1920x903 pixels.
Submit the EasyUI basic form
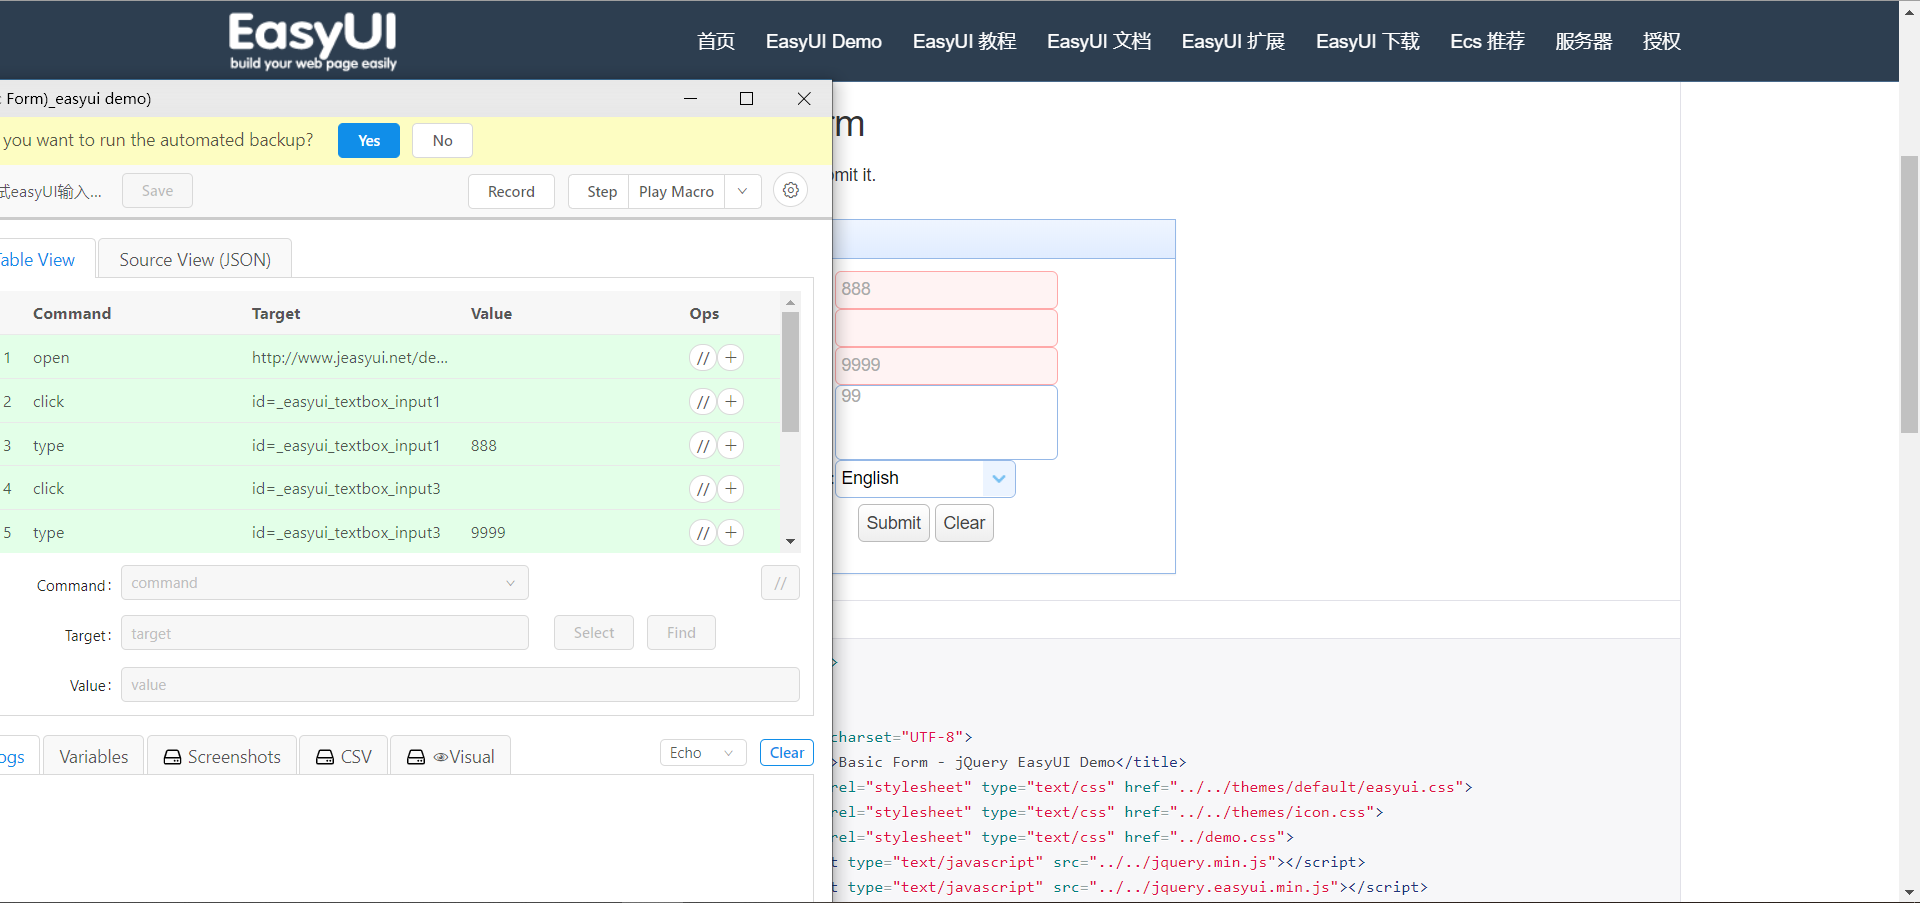coord(893,523)
